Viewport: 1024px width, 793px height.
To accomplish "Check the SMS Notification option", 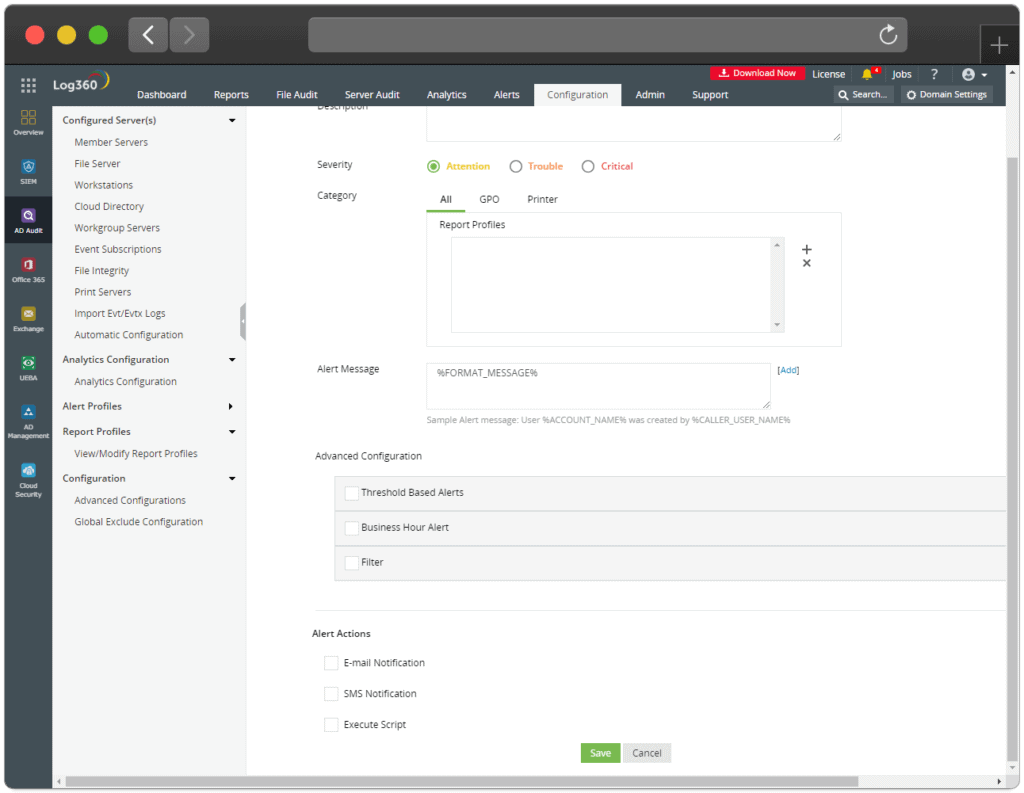I will click(x=331, y=694).
